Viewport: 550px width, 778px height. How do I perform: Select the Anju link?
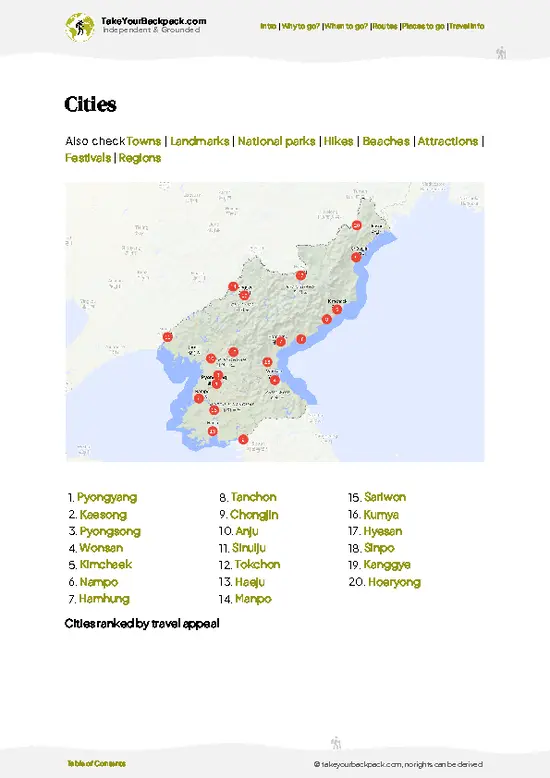247,531
